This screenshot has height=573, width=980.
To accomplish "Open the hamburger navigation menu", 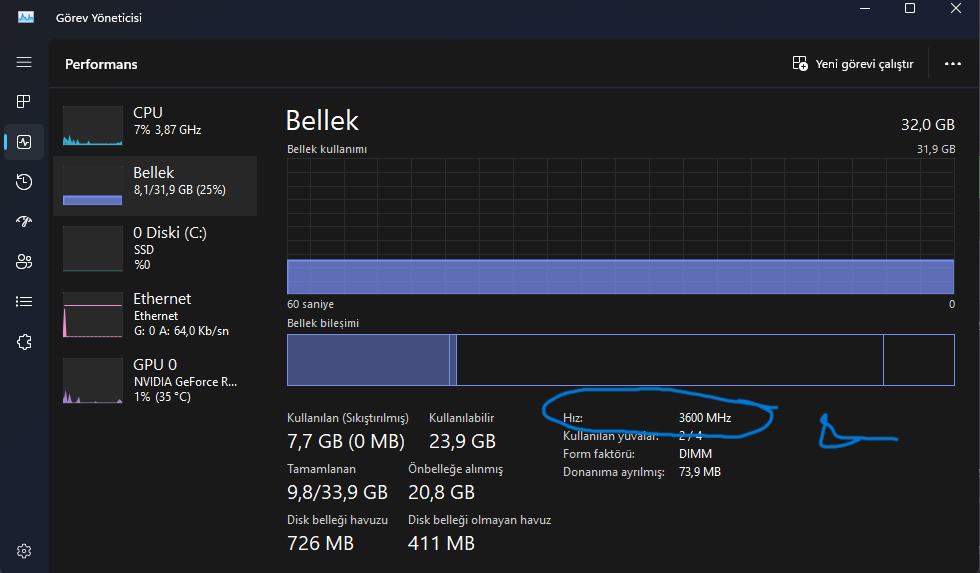I will point(24,62).
